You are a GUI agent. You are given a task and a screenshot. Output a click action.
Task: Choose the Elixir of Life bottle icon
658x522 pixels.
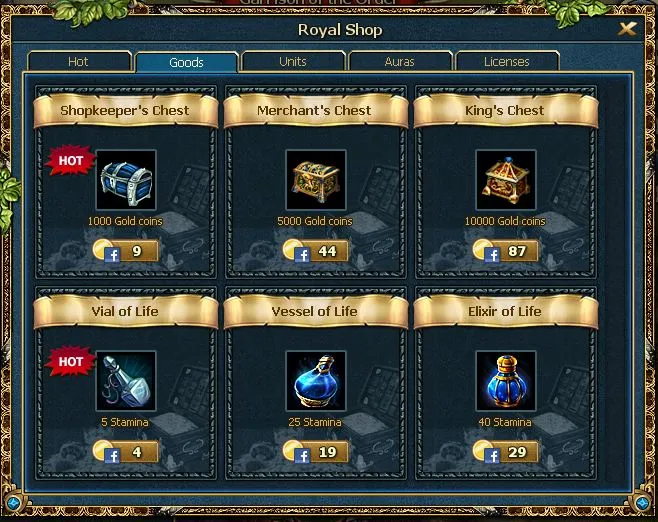click(506, 381)
